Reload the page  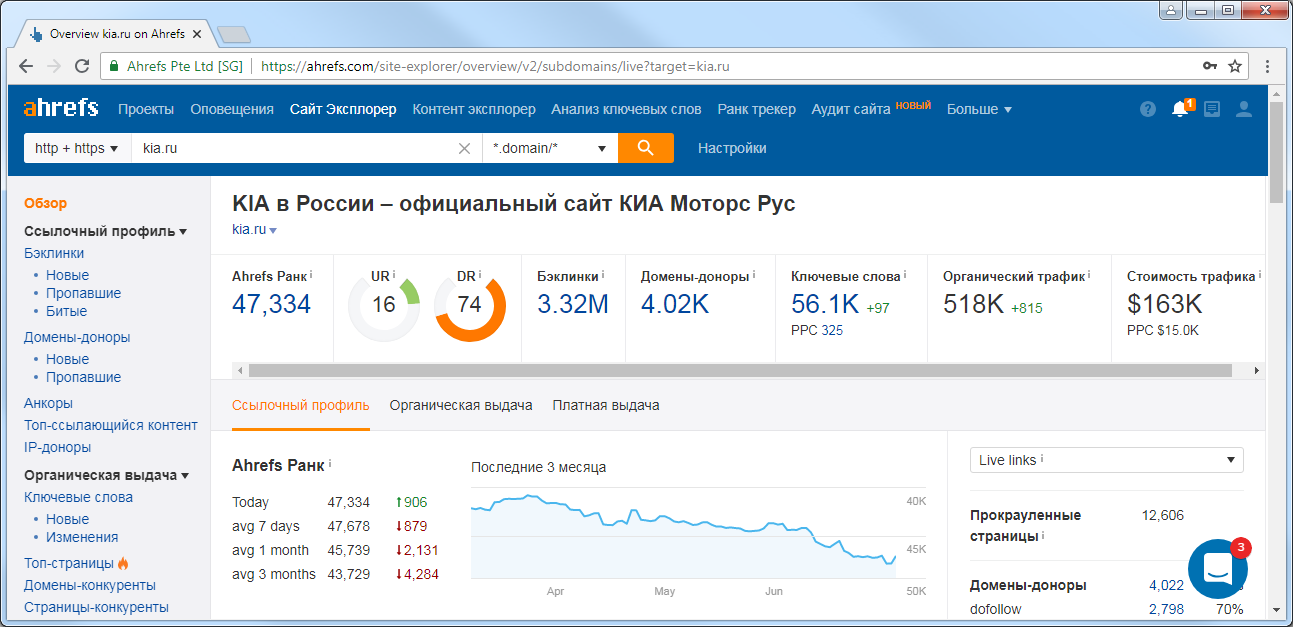coord(81,66)
